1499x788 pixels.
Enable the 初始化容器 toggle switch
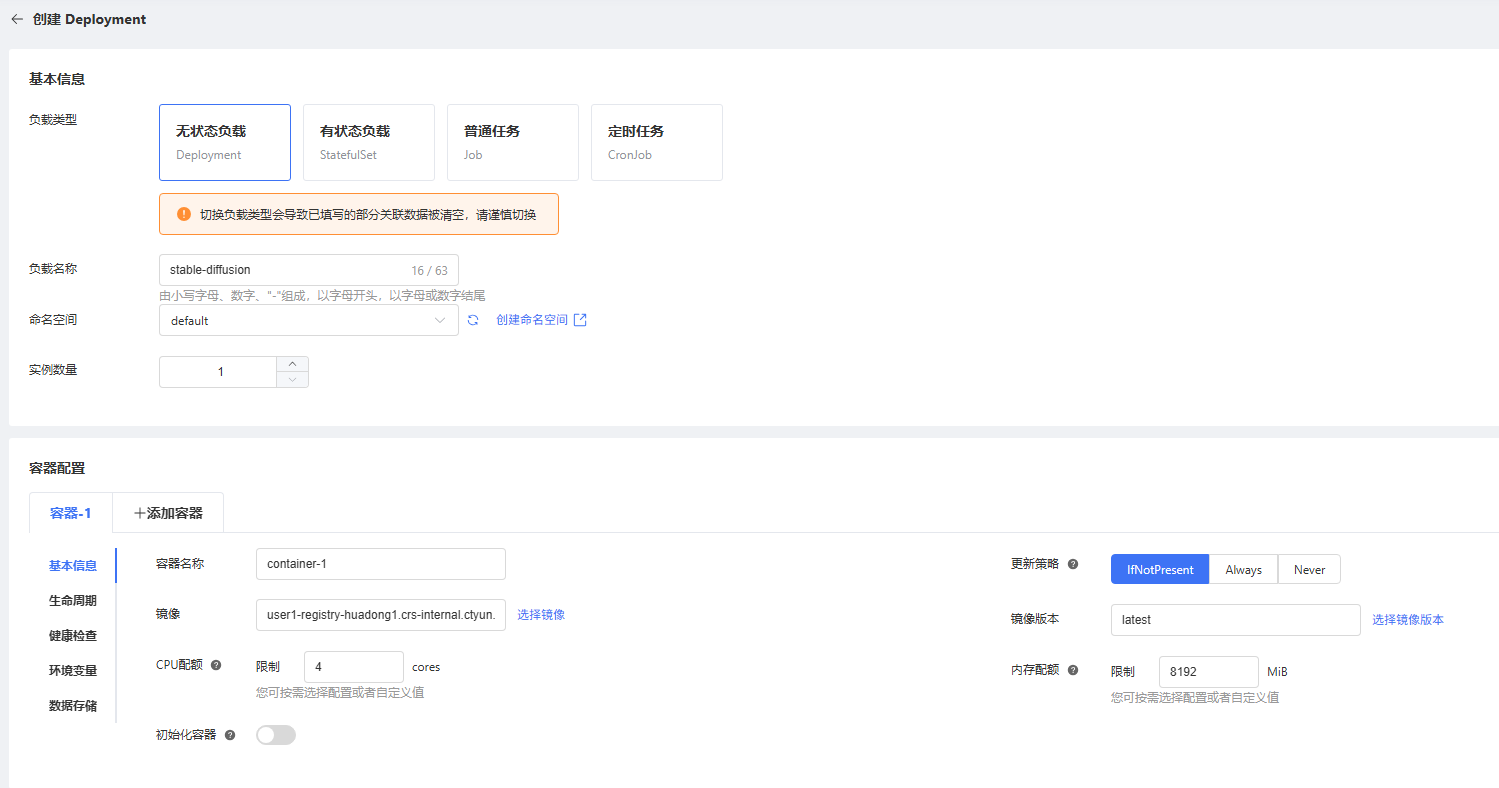click(276, 735)
